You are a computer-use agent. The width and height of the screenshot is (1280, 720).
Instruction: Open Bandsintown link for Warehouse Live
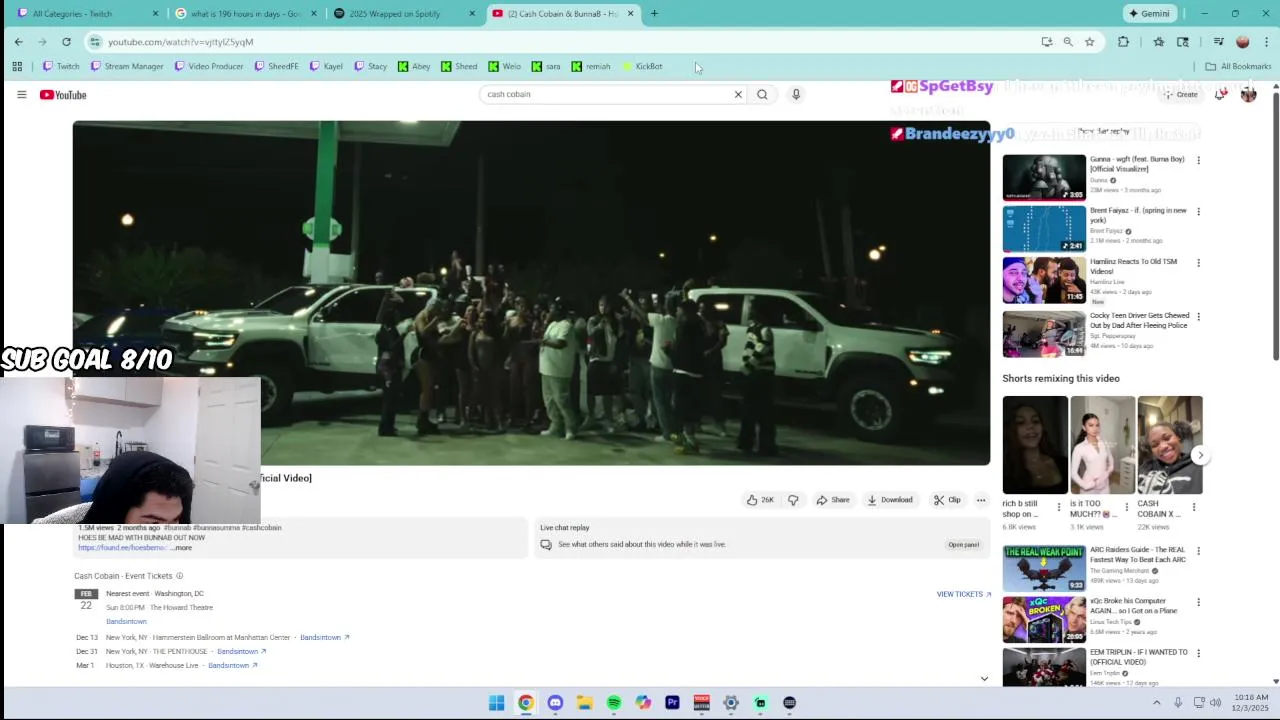point(233,665)
